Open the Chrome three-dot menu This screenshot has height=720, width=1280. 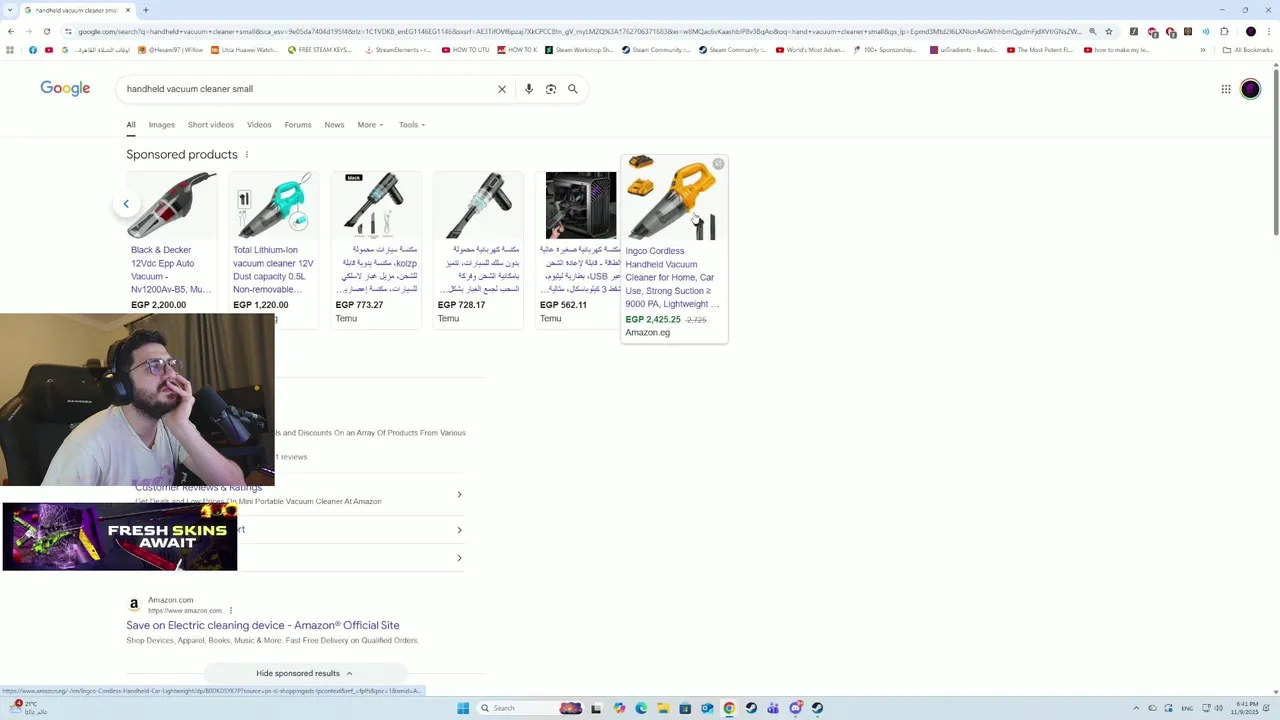(x=1268, y=31)
